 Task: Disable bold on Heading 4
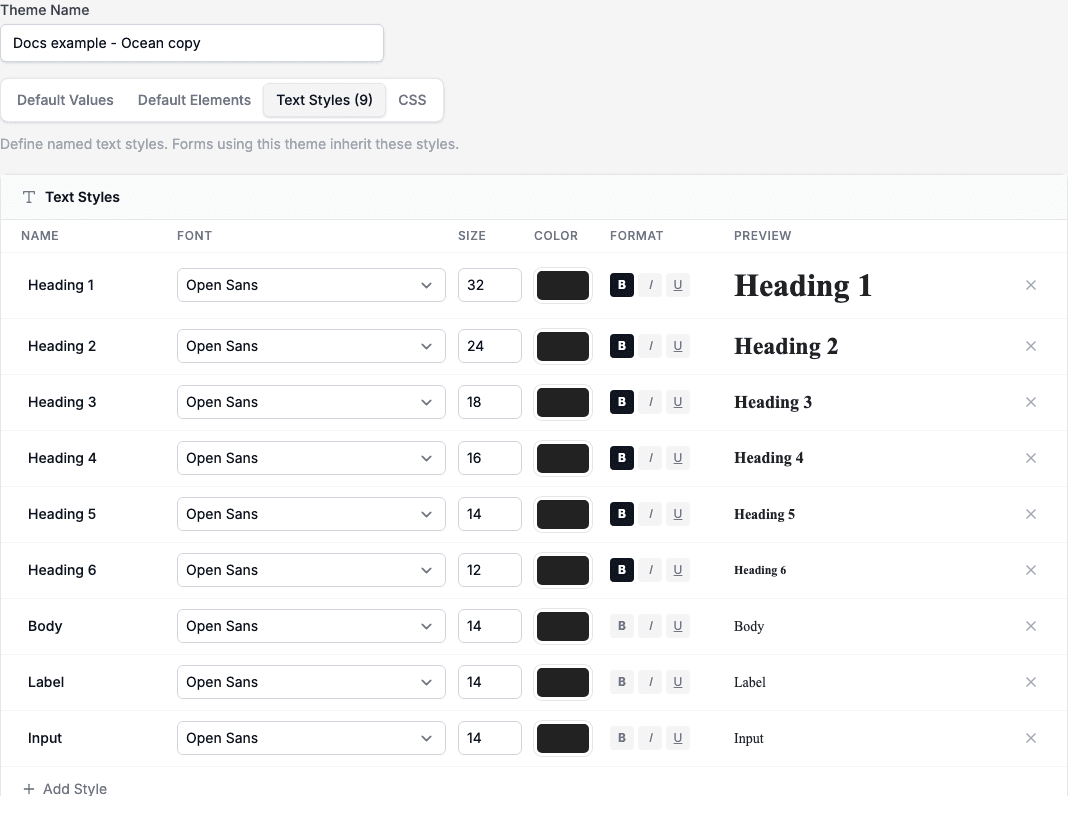point(622,458)
